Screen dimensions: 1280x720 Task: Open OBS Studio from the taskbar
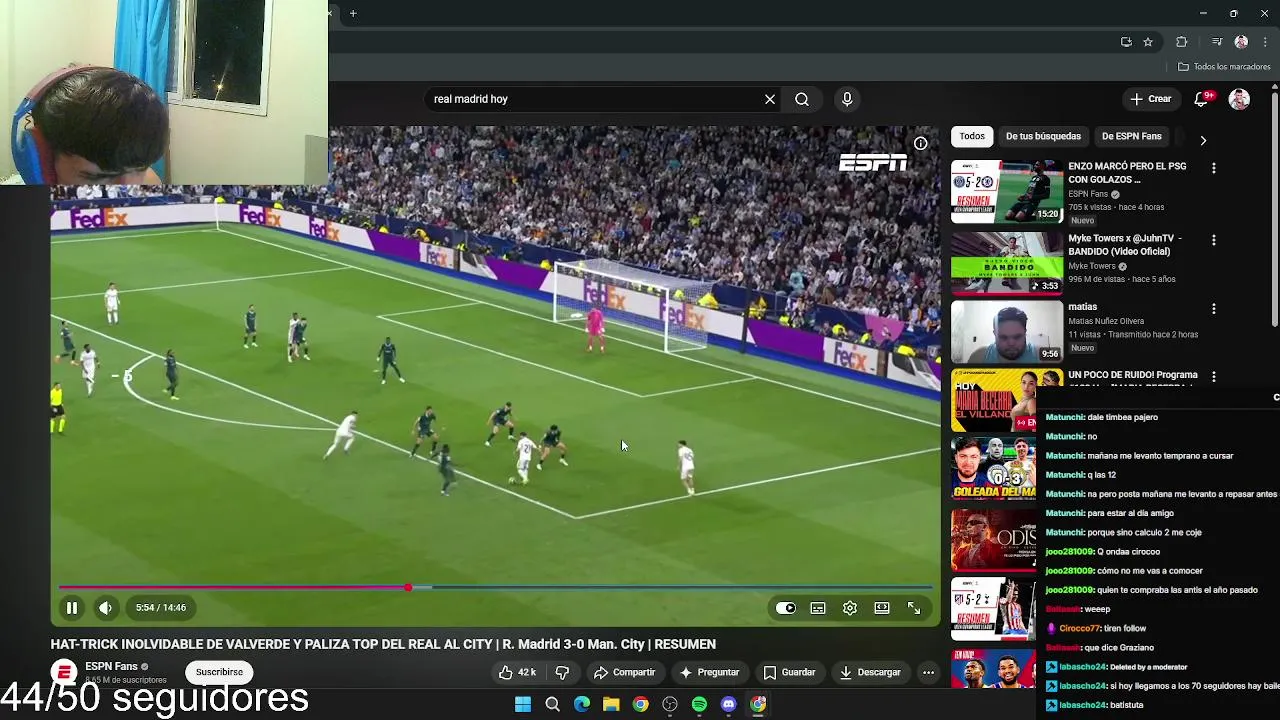(x=670, y=704)
